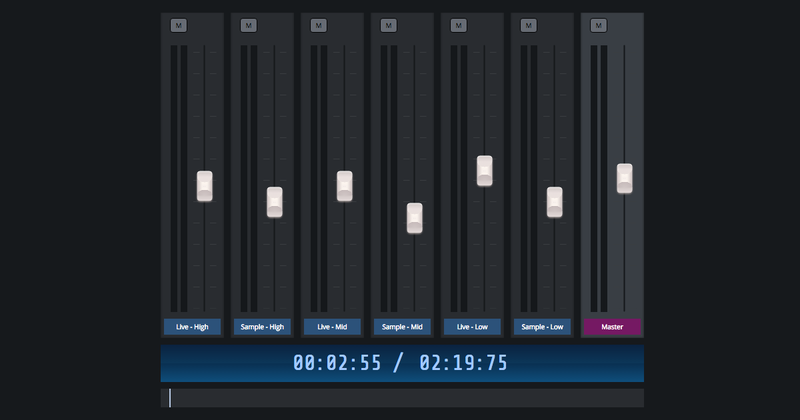Toggle mute on Live - Mid channel

[x=318, y=25]
